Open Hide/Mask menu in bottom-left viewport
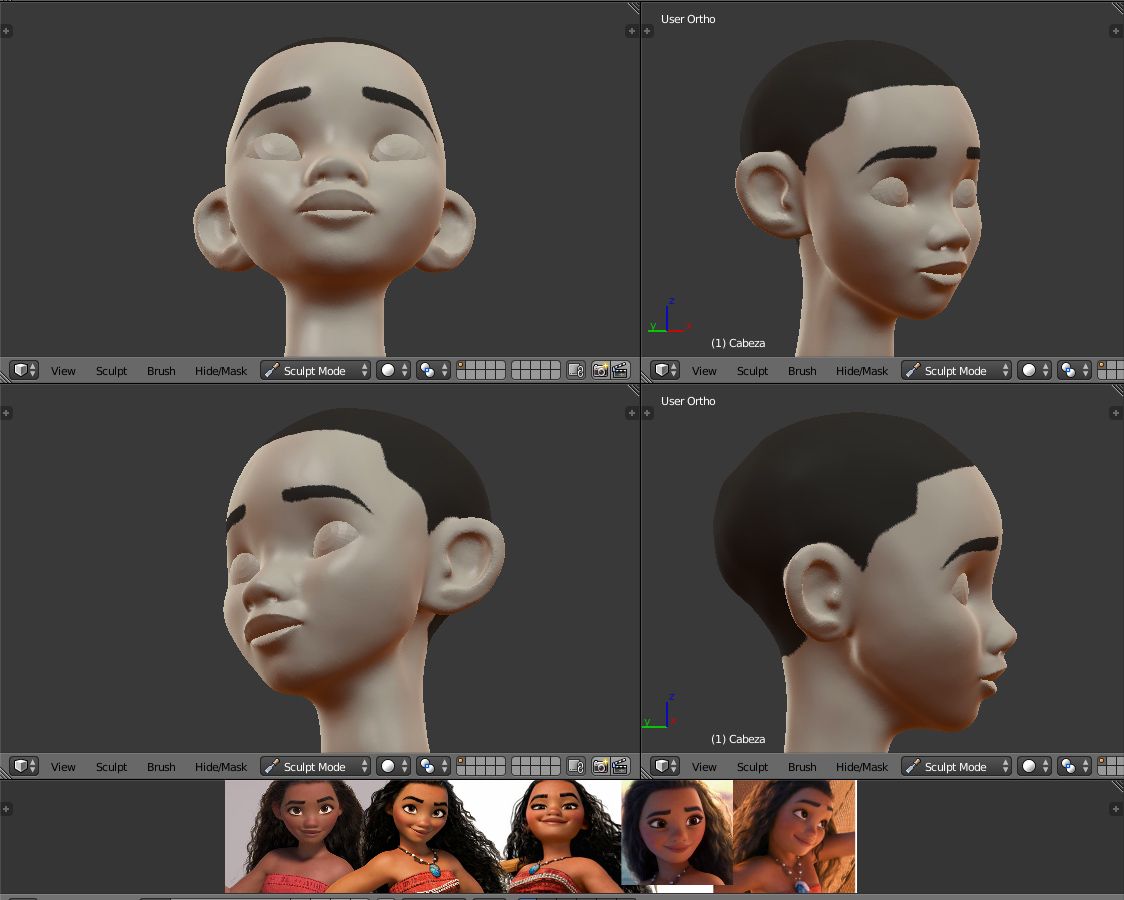This screenshot has height=900, width=1124. click(221, 766)
